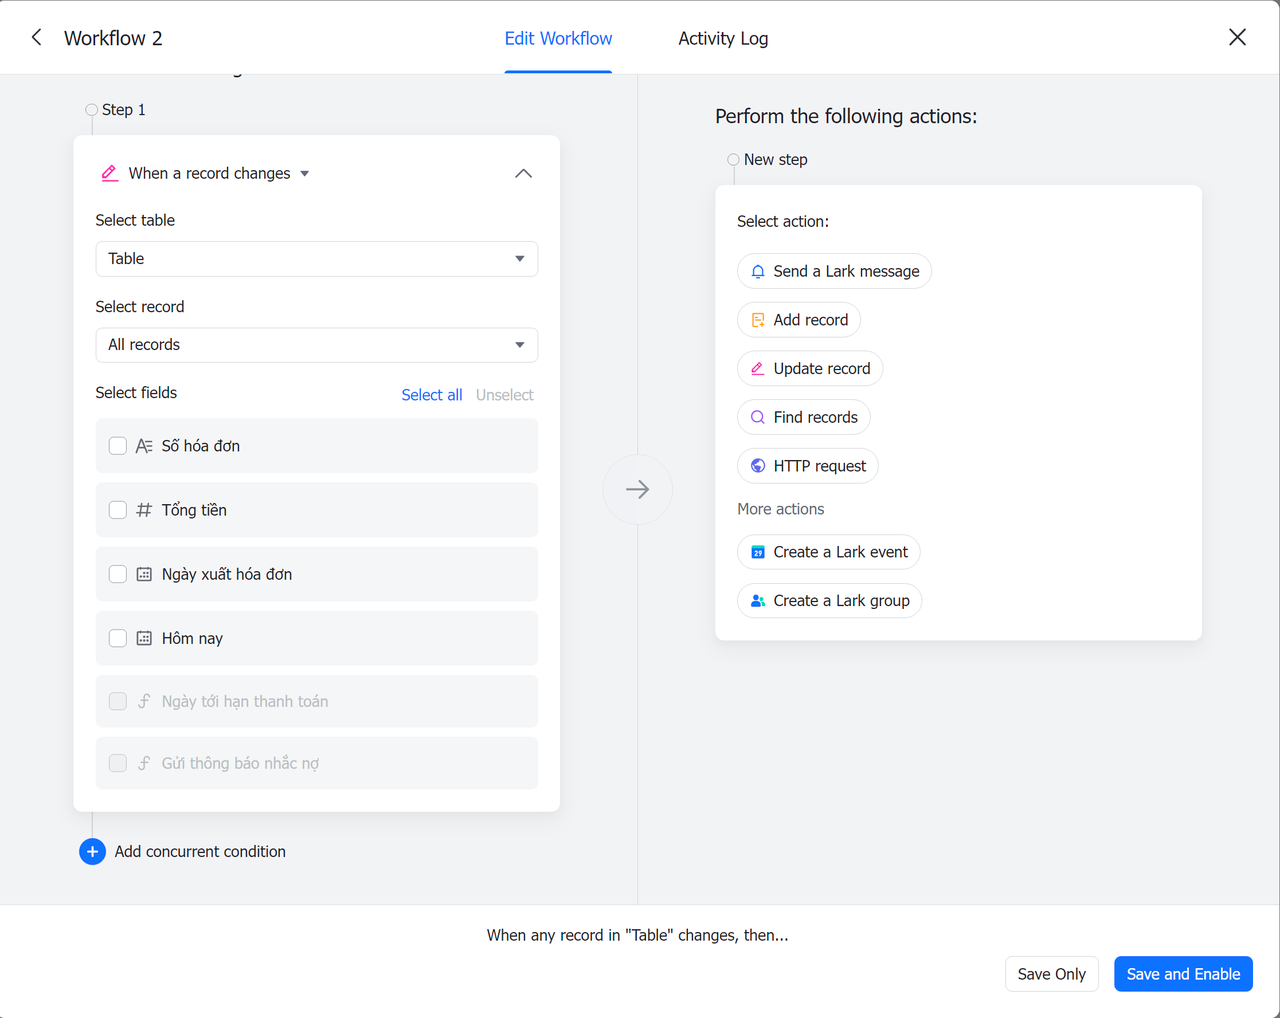Click the Select action label
The height and width of the screenshot is (1018, 1280).
click(x=783, y=222)
